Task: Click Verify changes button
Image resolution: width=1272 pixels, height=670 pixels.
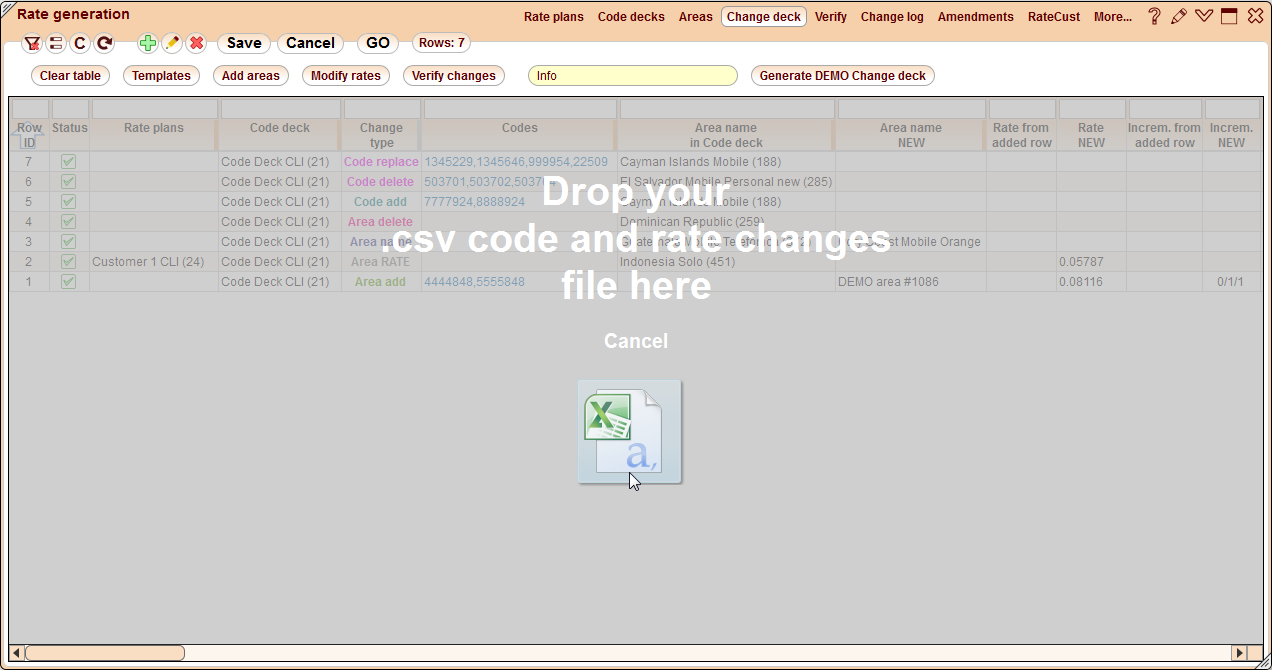Action: [x=453, y=75]
